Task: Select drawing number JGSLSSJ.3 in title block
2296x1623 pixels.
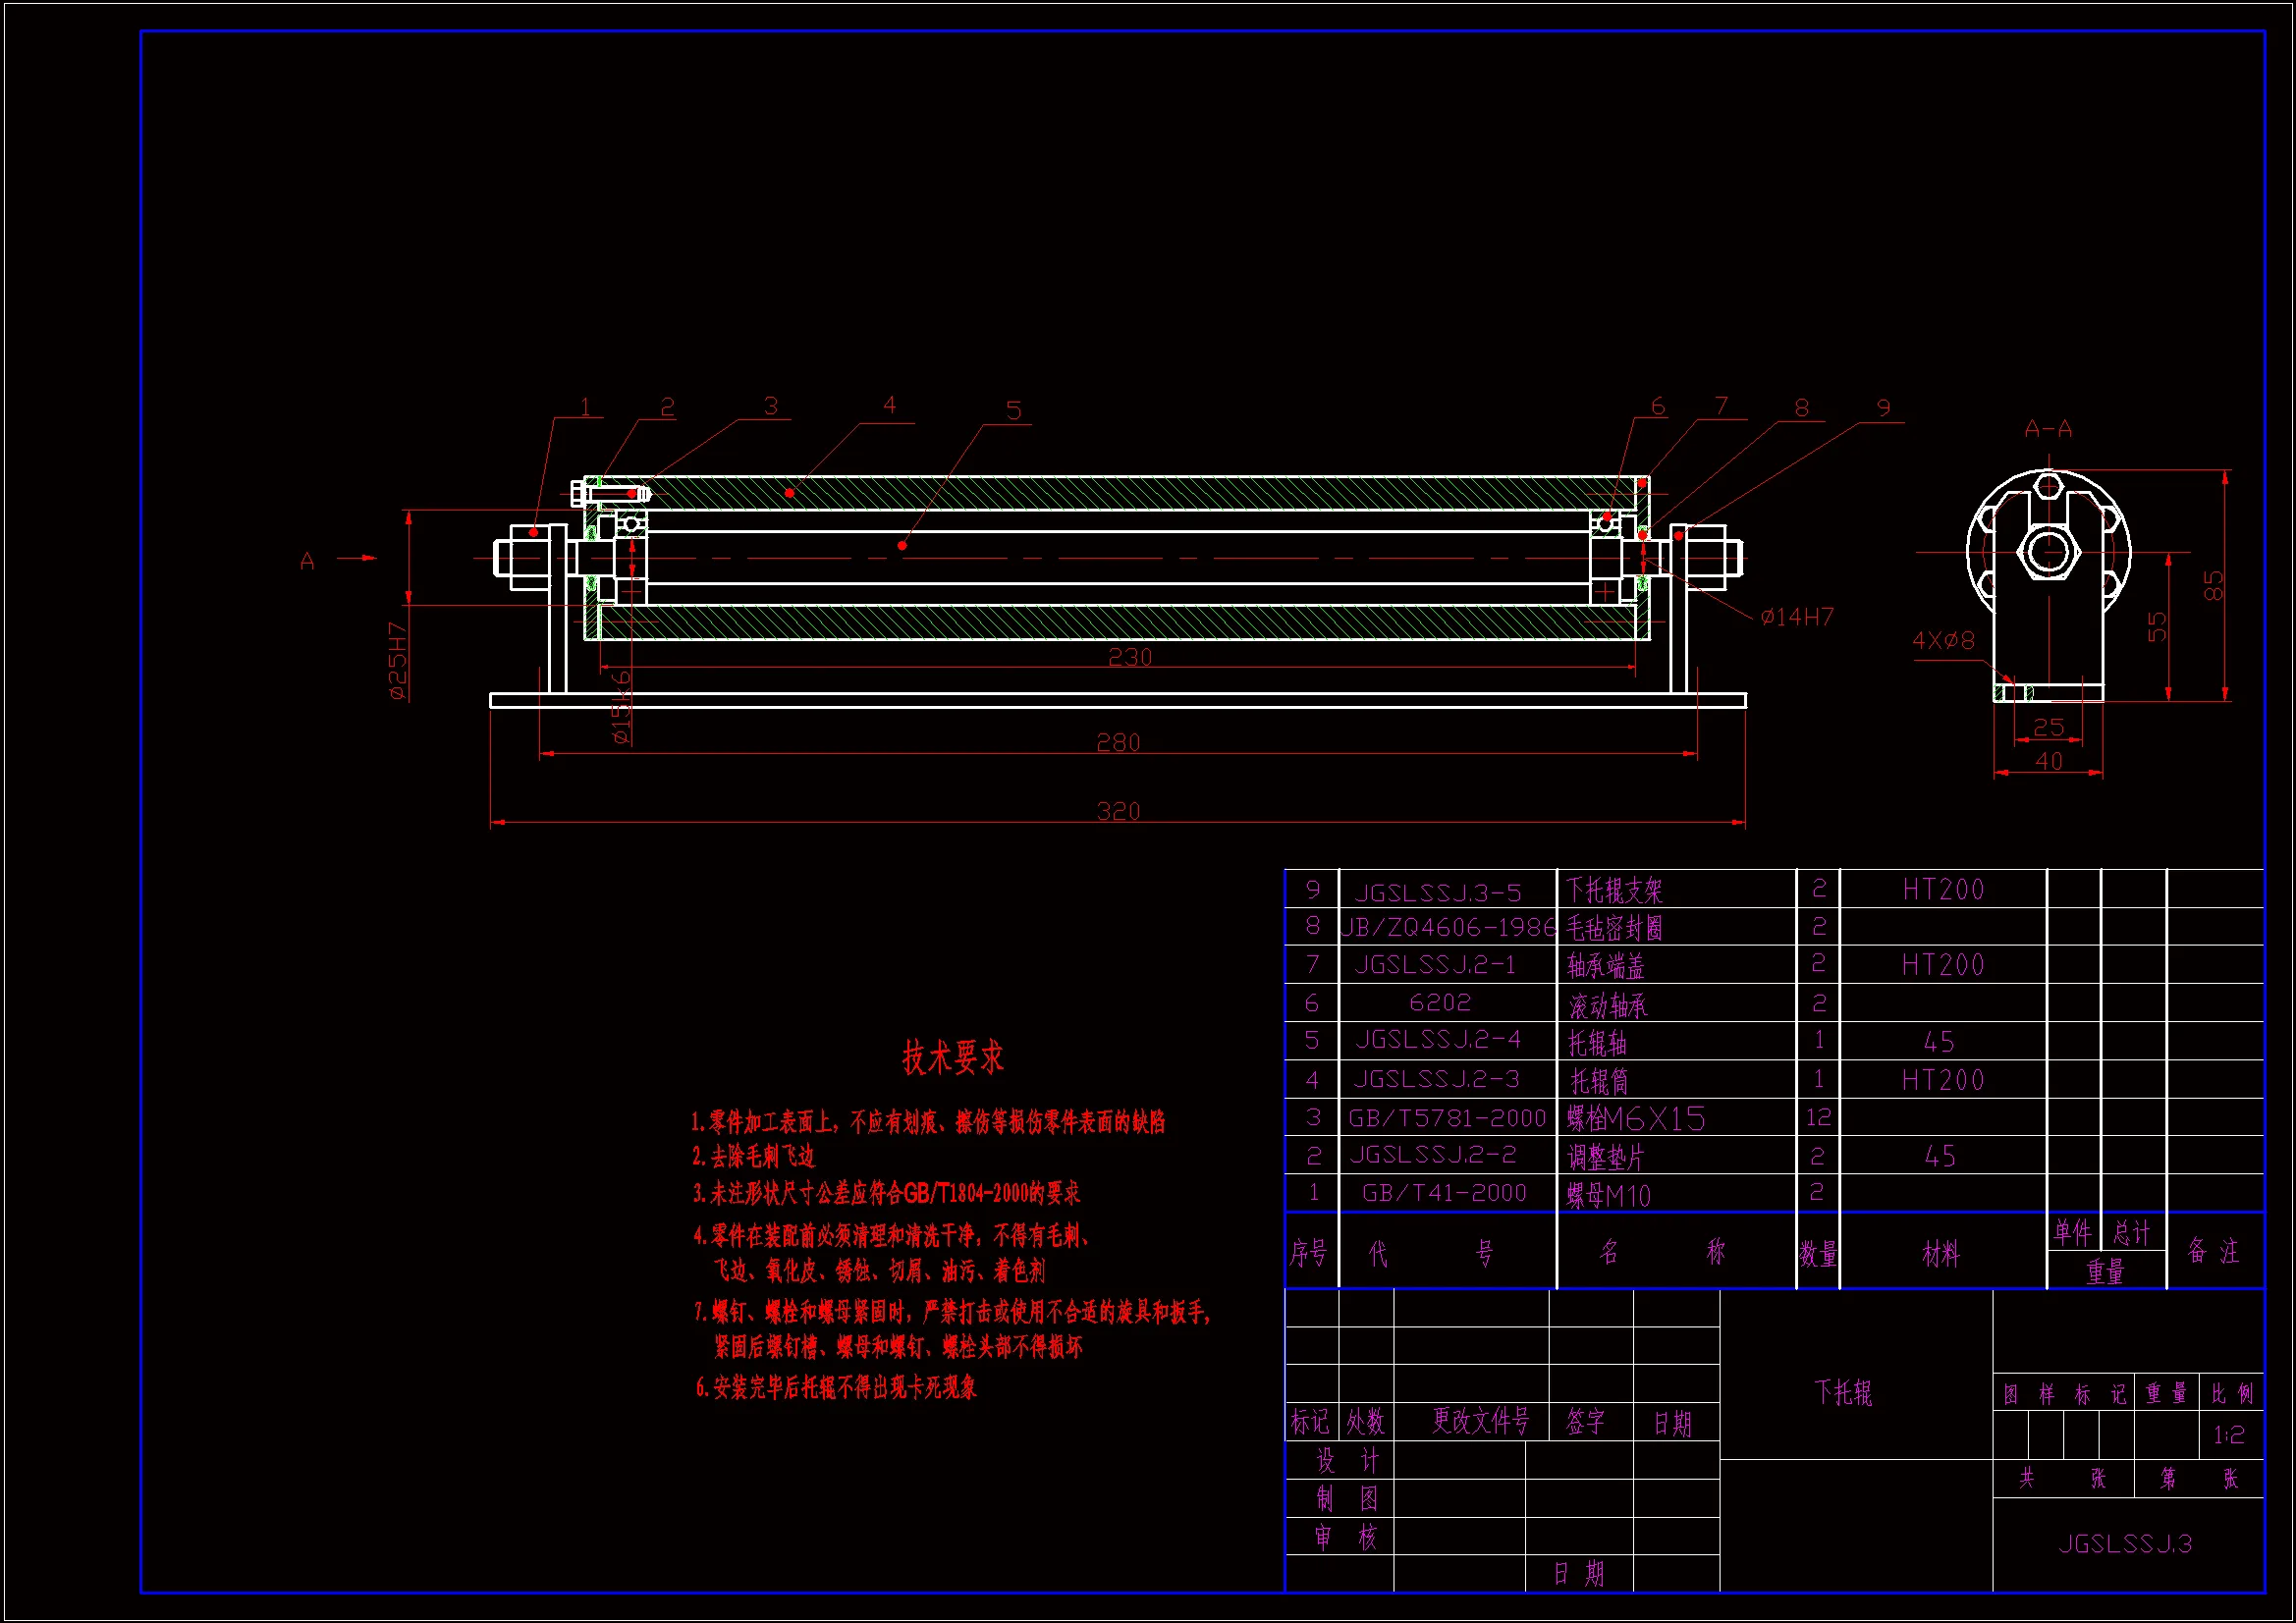Action: (2126, 1544)
